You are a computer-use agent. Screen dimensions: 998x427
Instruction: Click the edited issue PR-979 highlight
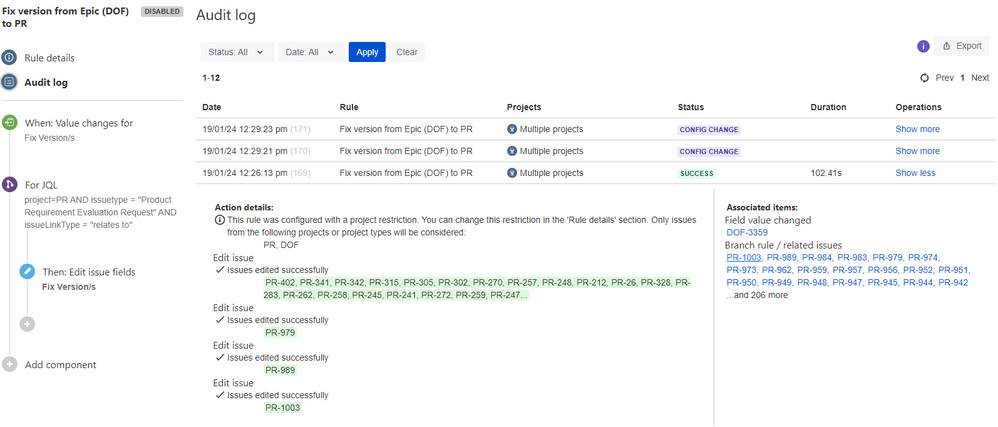(281, 332)
